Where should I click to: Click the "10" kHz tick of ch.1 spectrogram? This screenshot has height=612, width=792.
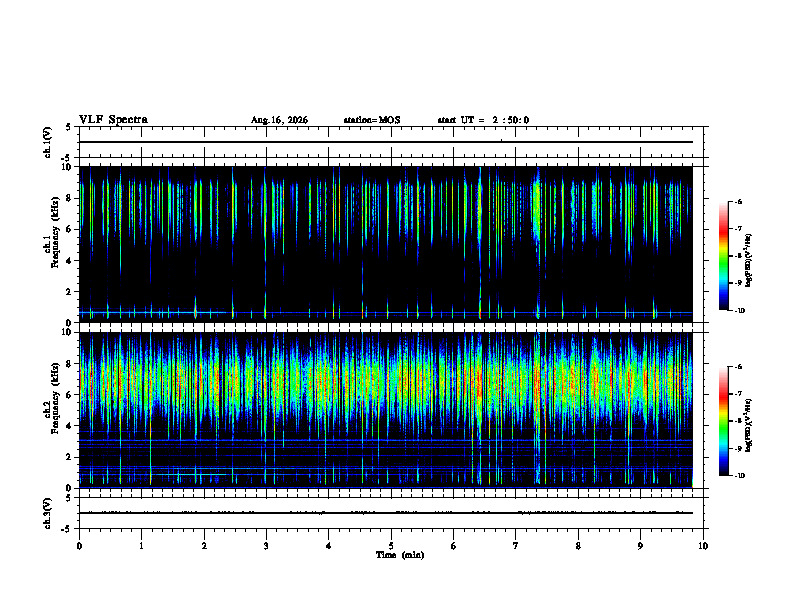(68, 167)
